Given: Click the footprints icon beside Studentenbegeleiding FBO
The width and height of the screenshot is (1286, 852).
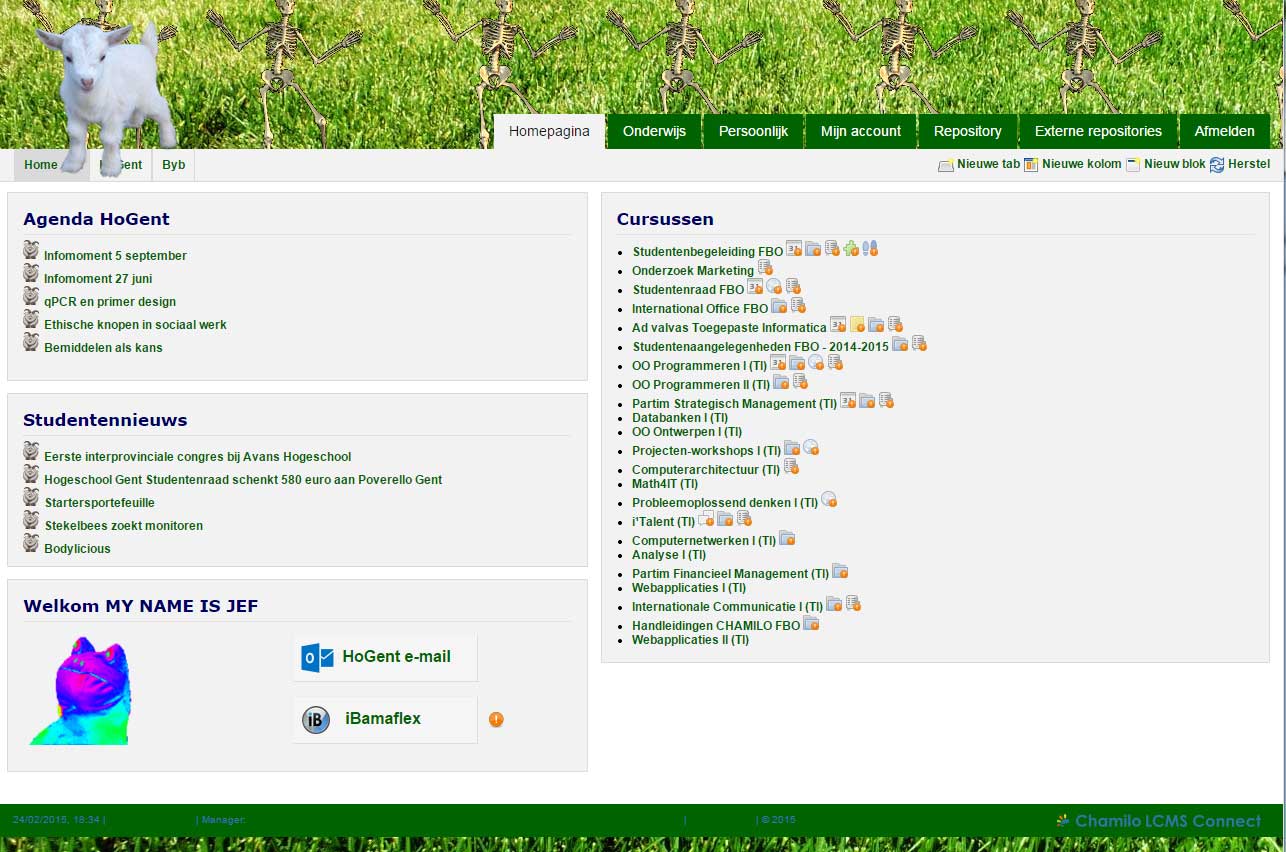Looking at the screenshot, I should coord(870,248).
